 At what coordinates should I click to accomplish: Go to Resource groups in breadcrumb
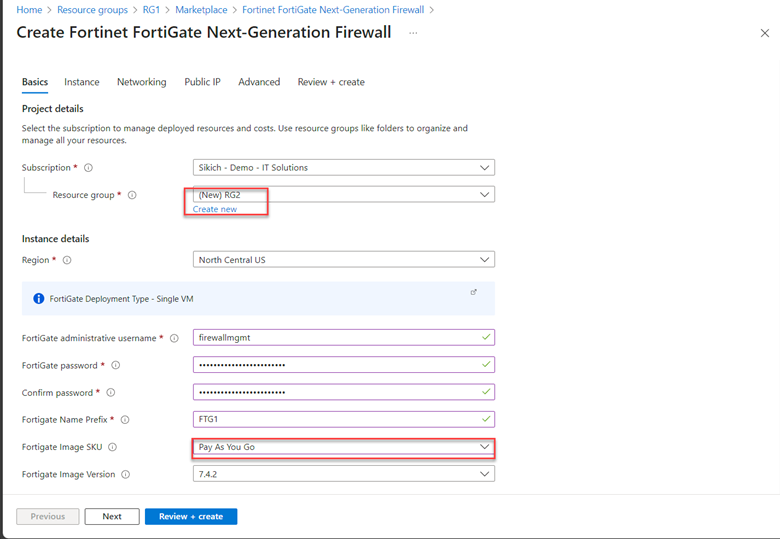tap(91, 9)
